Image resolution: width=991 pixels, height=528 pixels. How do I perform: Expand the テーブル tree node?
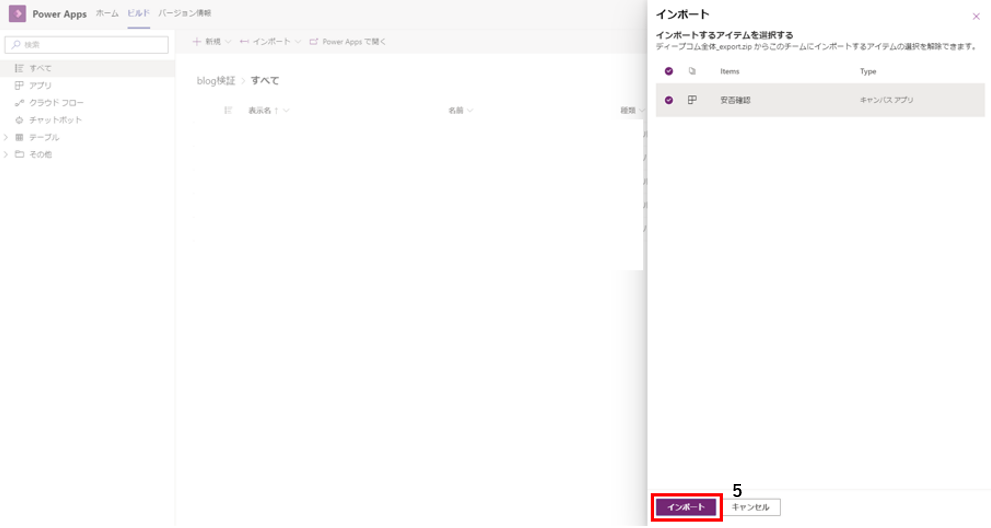click(6, 137)
